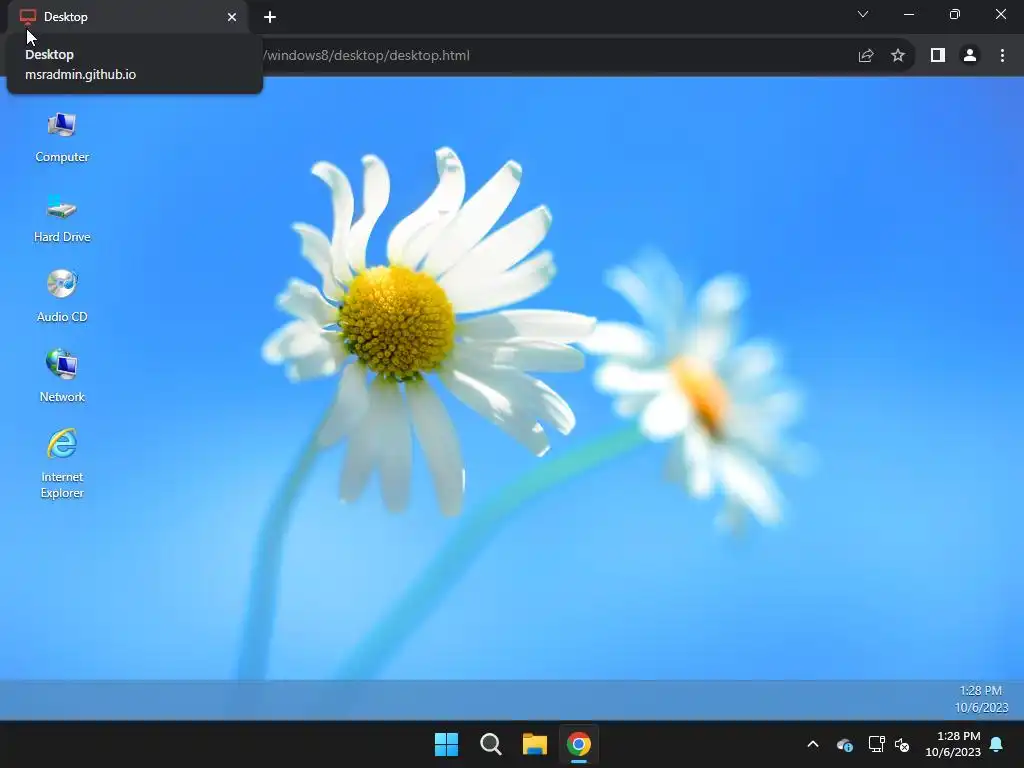
Task: Open the Windows Start button
Action: pyautogui.click(x=447, y=744)
